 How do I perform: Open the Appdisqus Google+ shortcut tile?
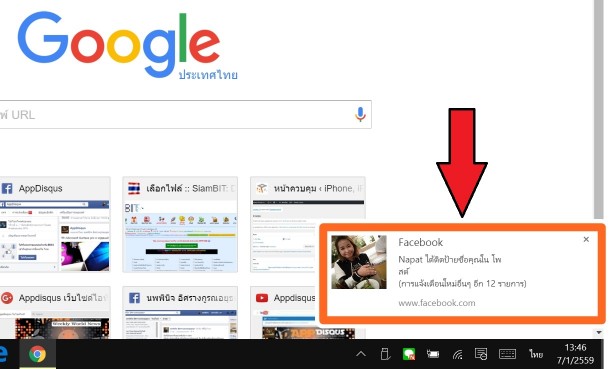pyautogui.click(x=54, y=312)
